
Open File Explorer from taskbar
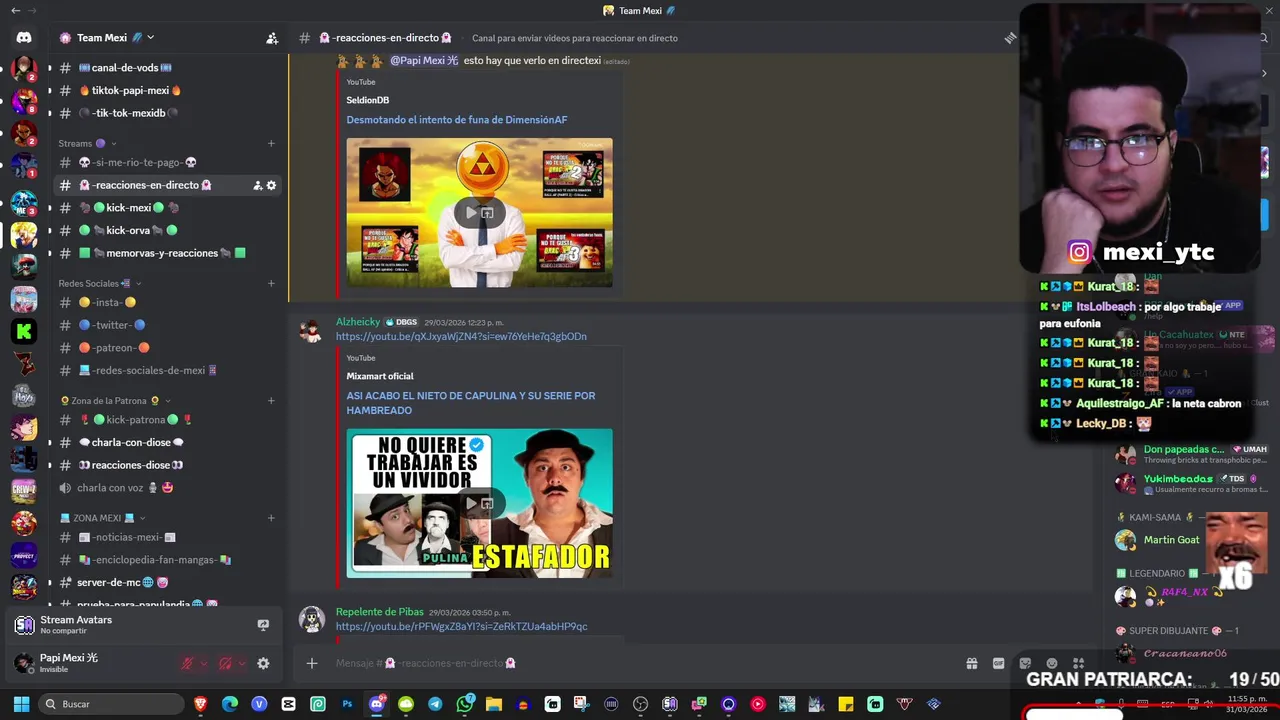(493, 704)
